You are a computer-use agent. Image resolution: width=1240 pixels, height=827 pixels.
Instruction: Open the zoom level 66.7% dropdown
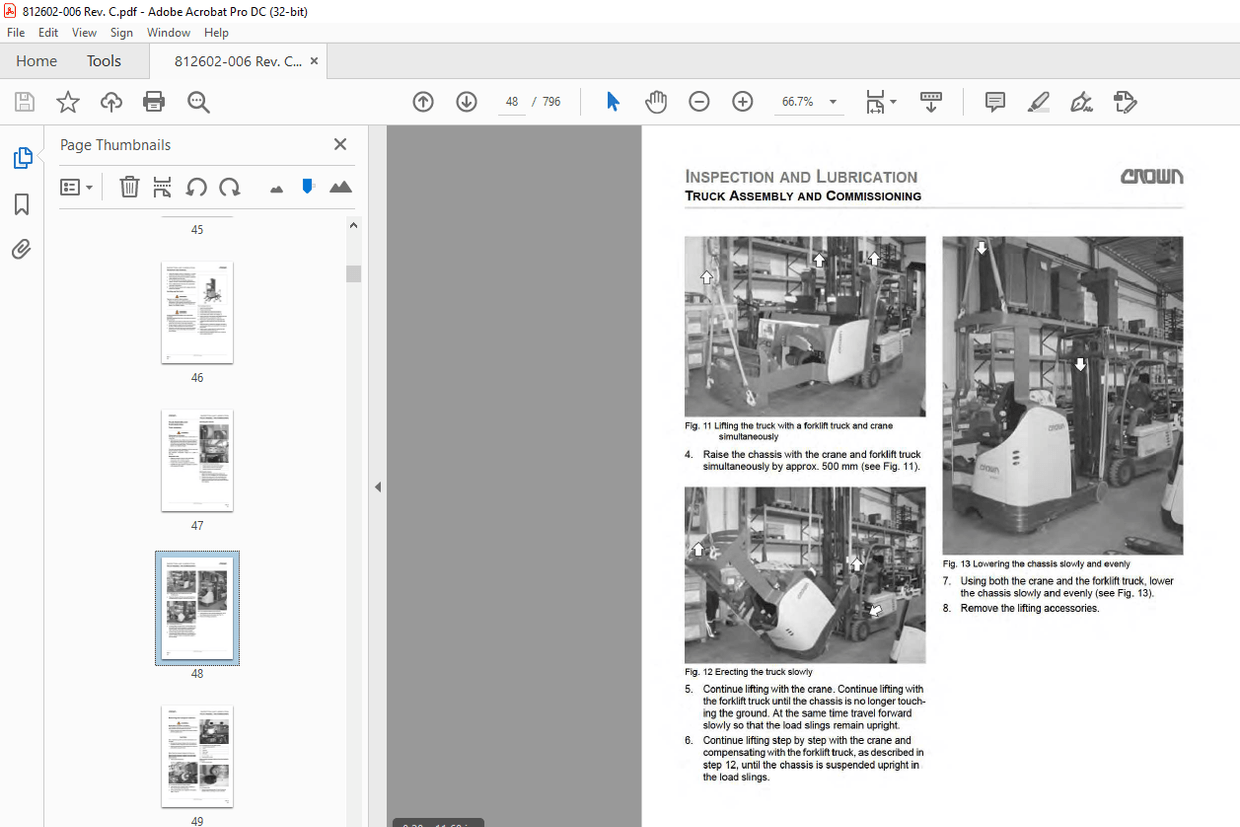(832, 102)
